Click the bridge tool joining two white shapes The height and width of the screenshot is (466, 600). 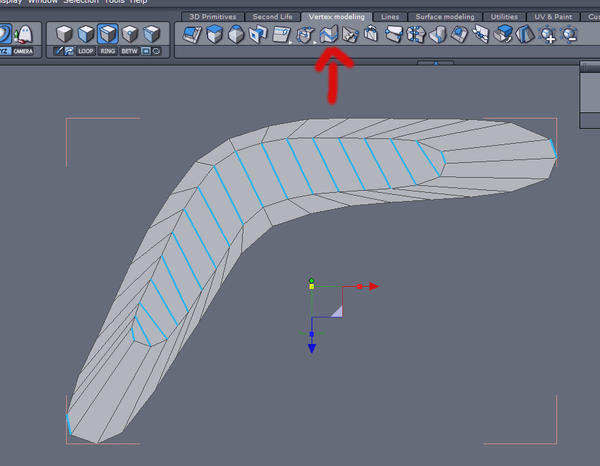point(481,34)
